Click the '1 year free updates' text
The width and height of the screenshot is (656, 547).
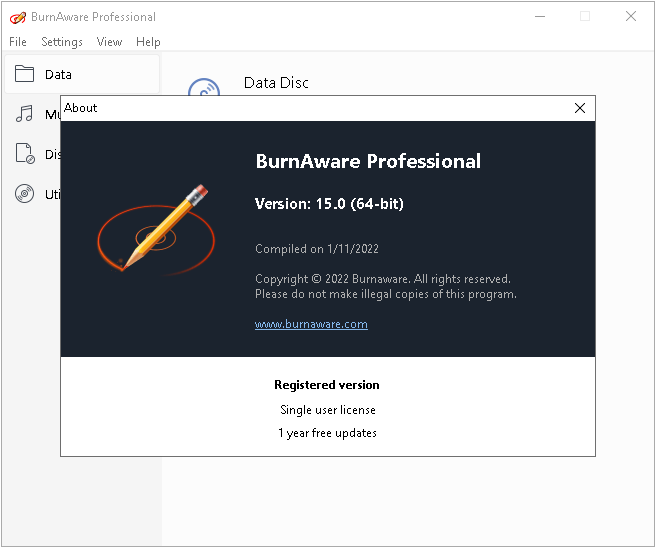(x=328, y=433)
